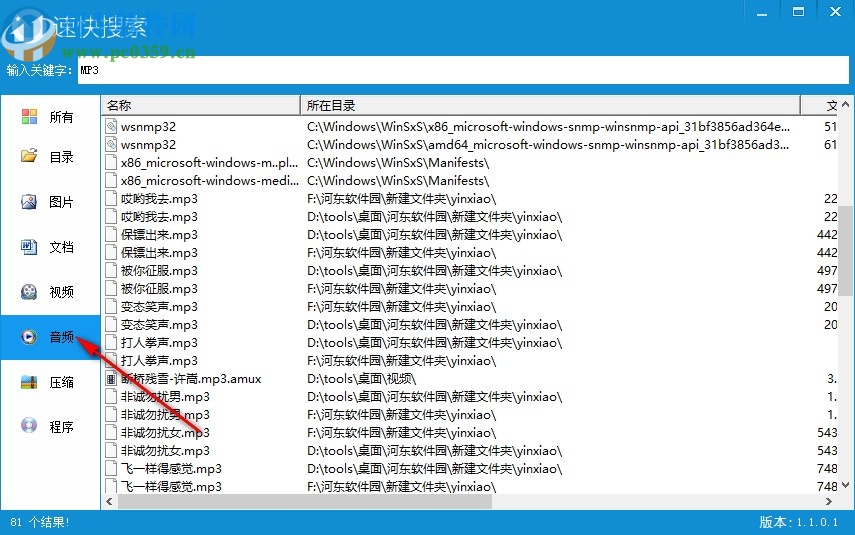Open the 目录 folder category icon
The height and width of the screenshot is (535, 855).
tap(29, 157)
